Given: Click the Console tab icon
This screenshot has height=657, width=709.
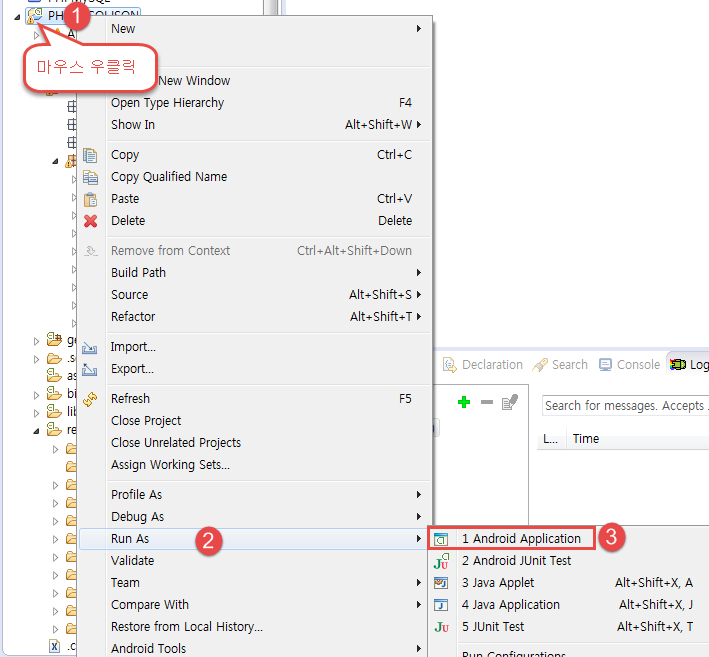Looking at the screenshot, I should pos(605,365).
